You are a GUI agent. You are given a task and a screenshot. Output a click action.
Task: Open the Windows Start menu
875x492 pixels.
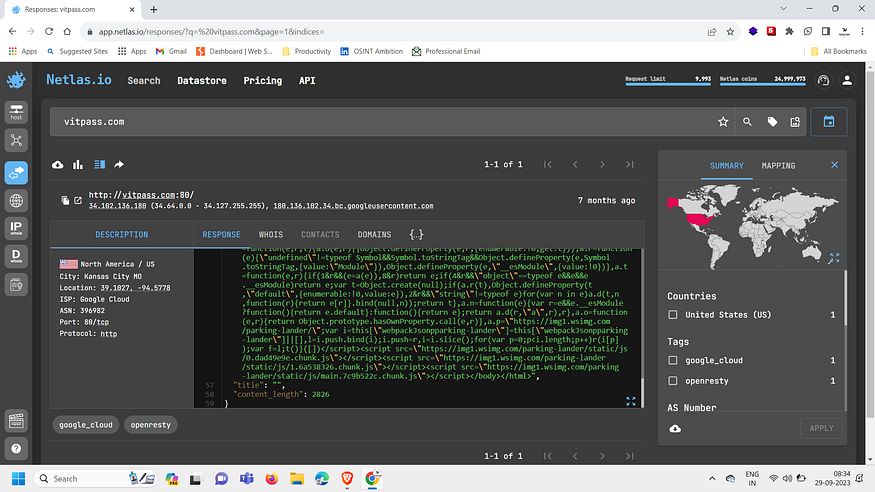[18, 479]
